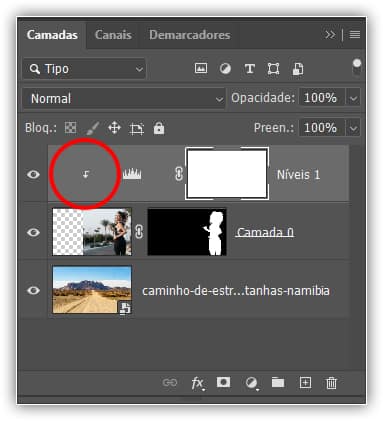Click the Opacidade 100% value field
The image size is (383, 421).
(x=322, y=98)
